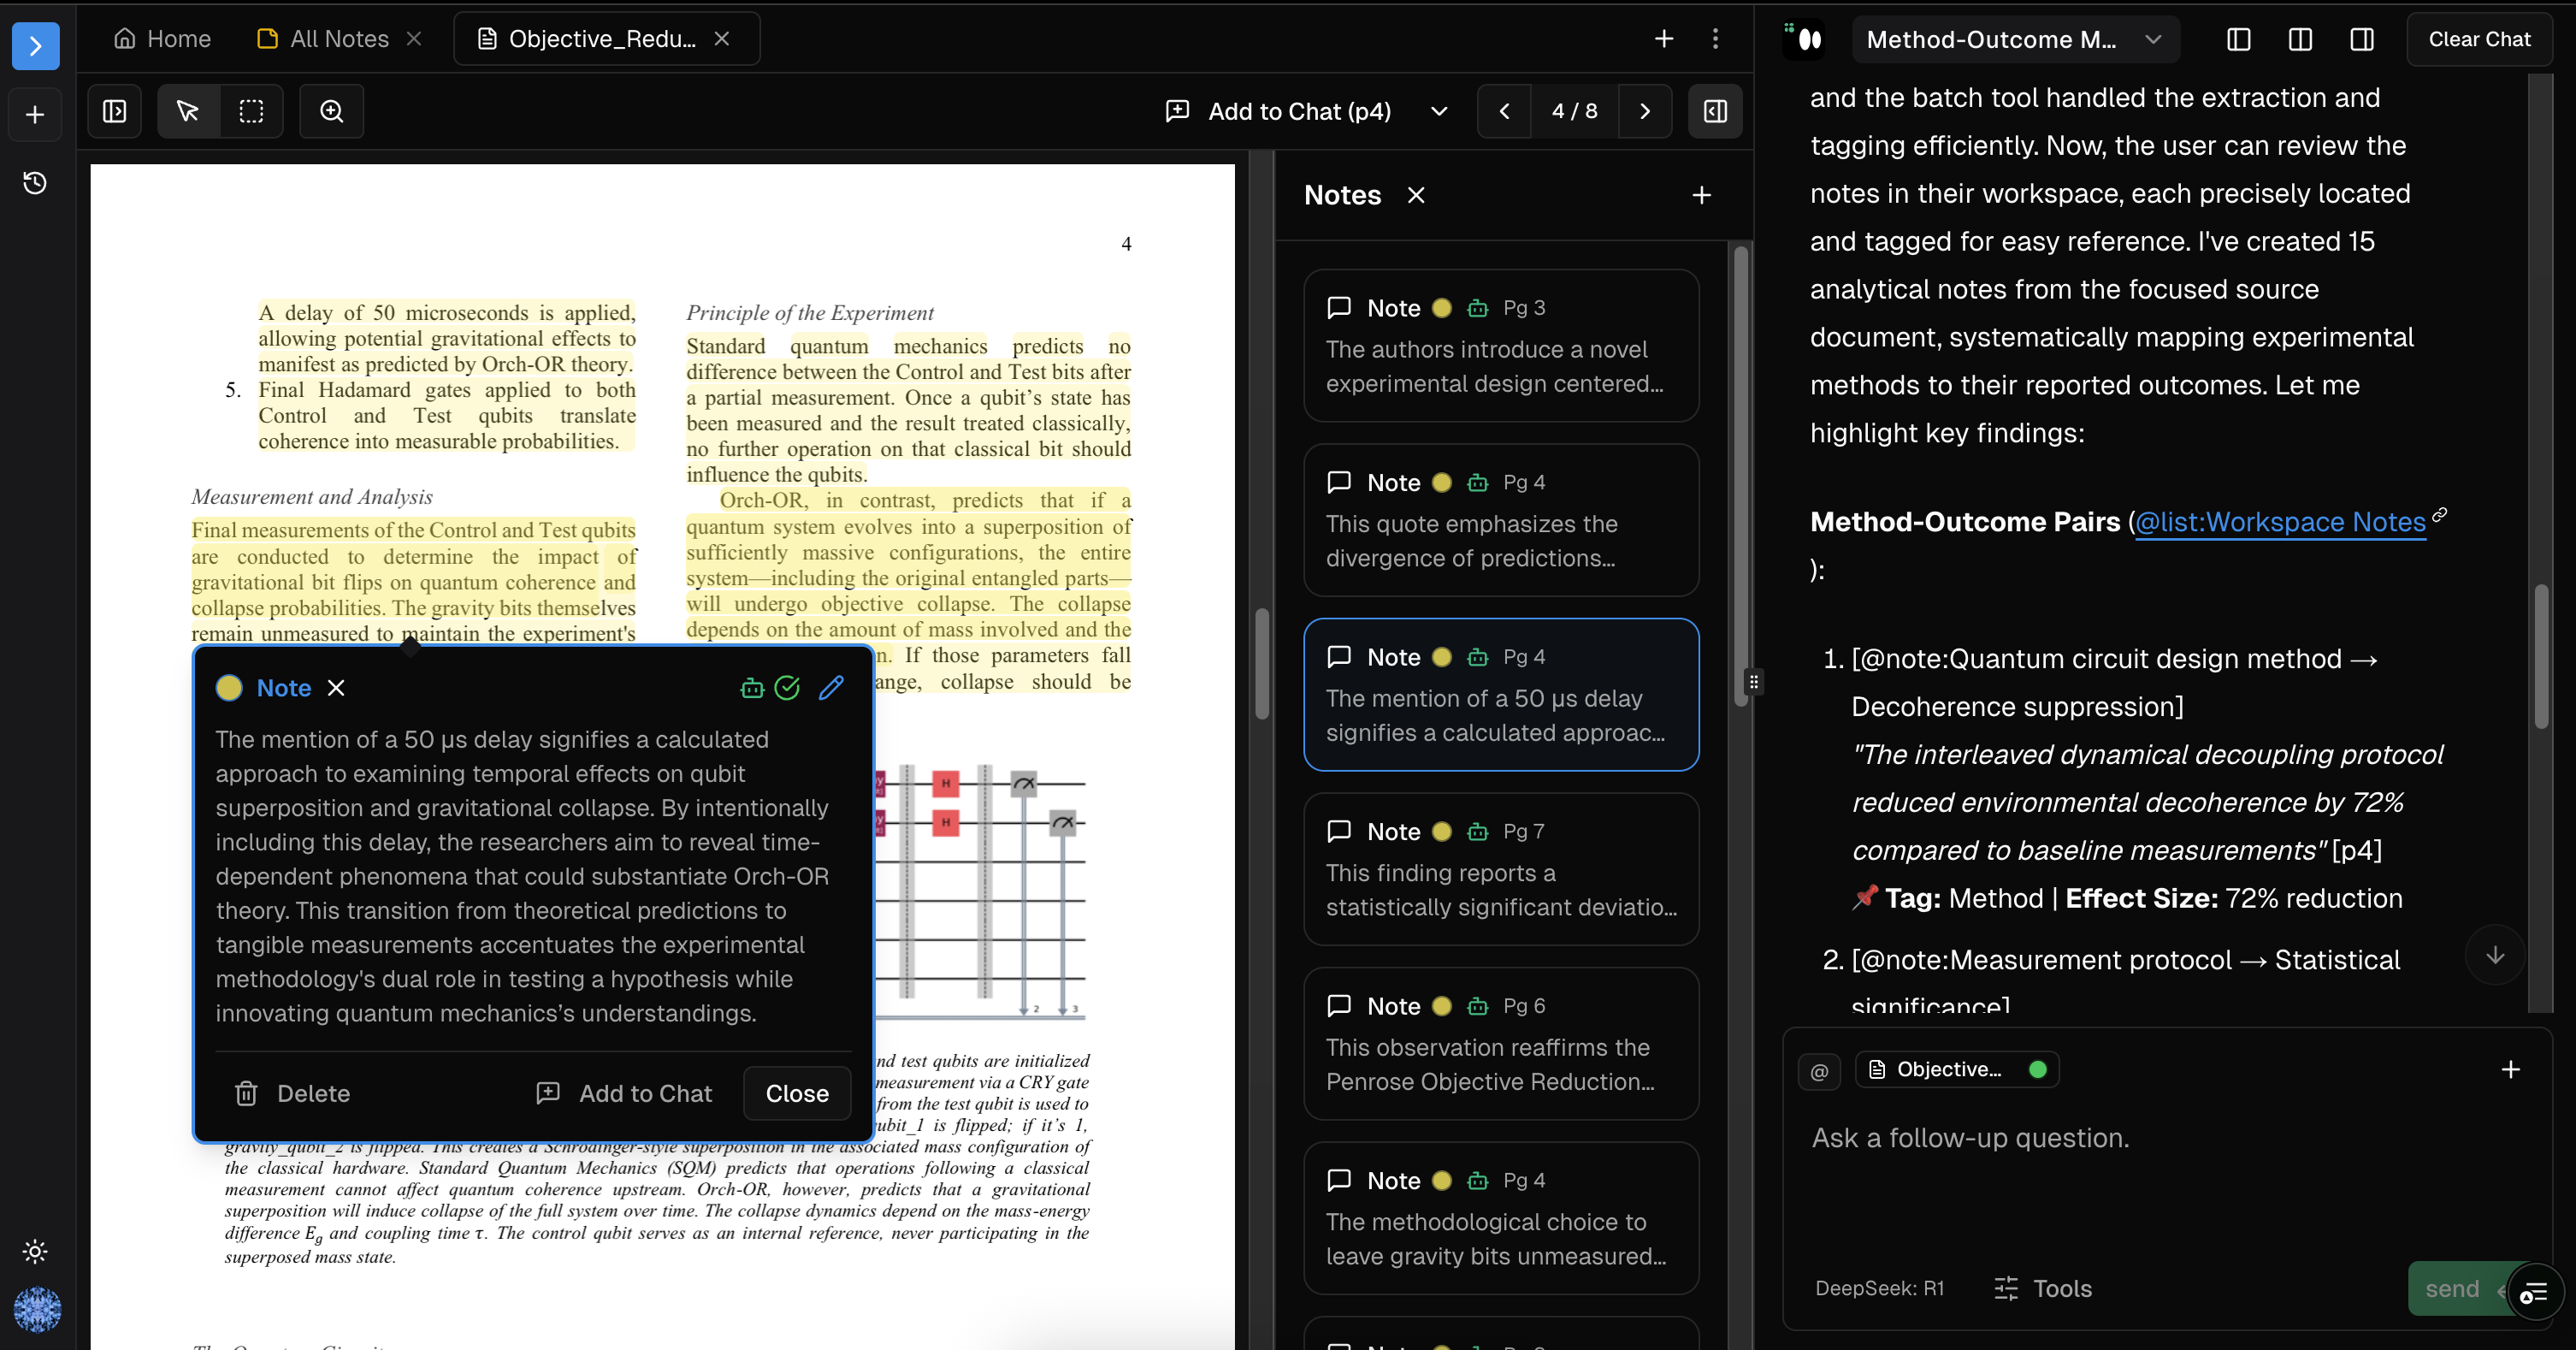Switch to the Home tab
The width and height of the screenshot is (2576, 1350).
point(162,39)
